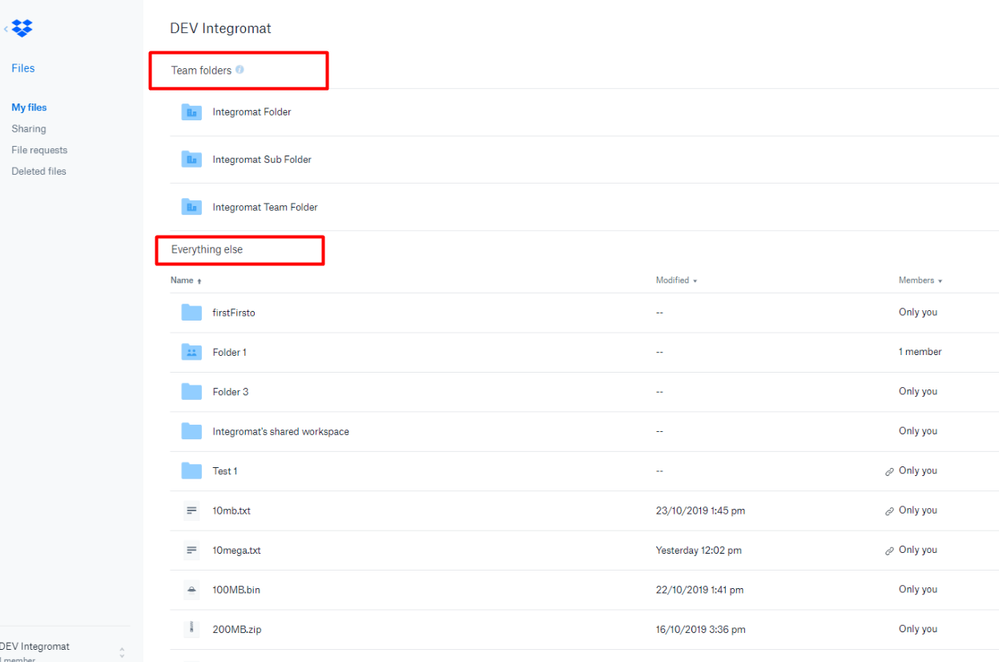Click the Integromat Folder team folder icon
The width and height of the screenshot is (999, 662).
coord(192,112)
